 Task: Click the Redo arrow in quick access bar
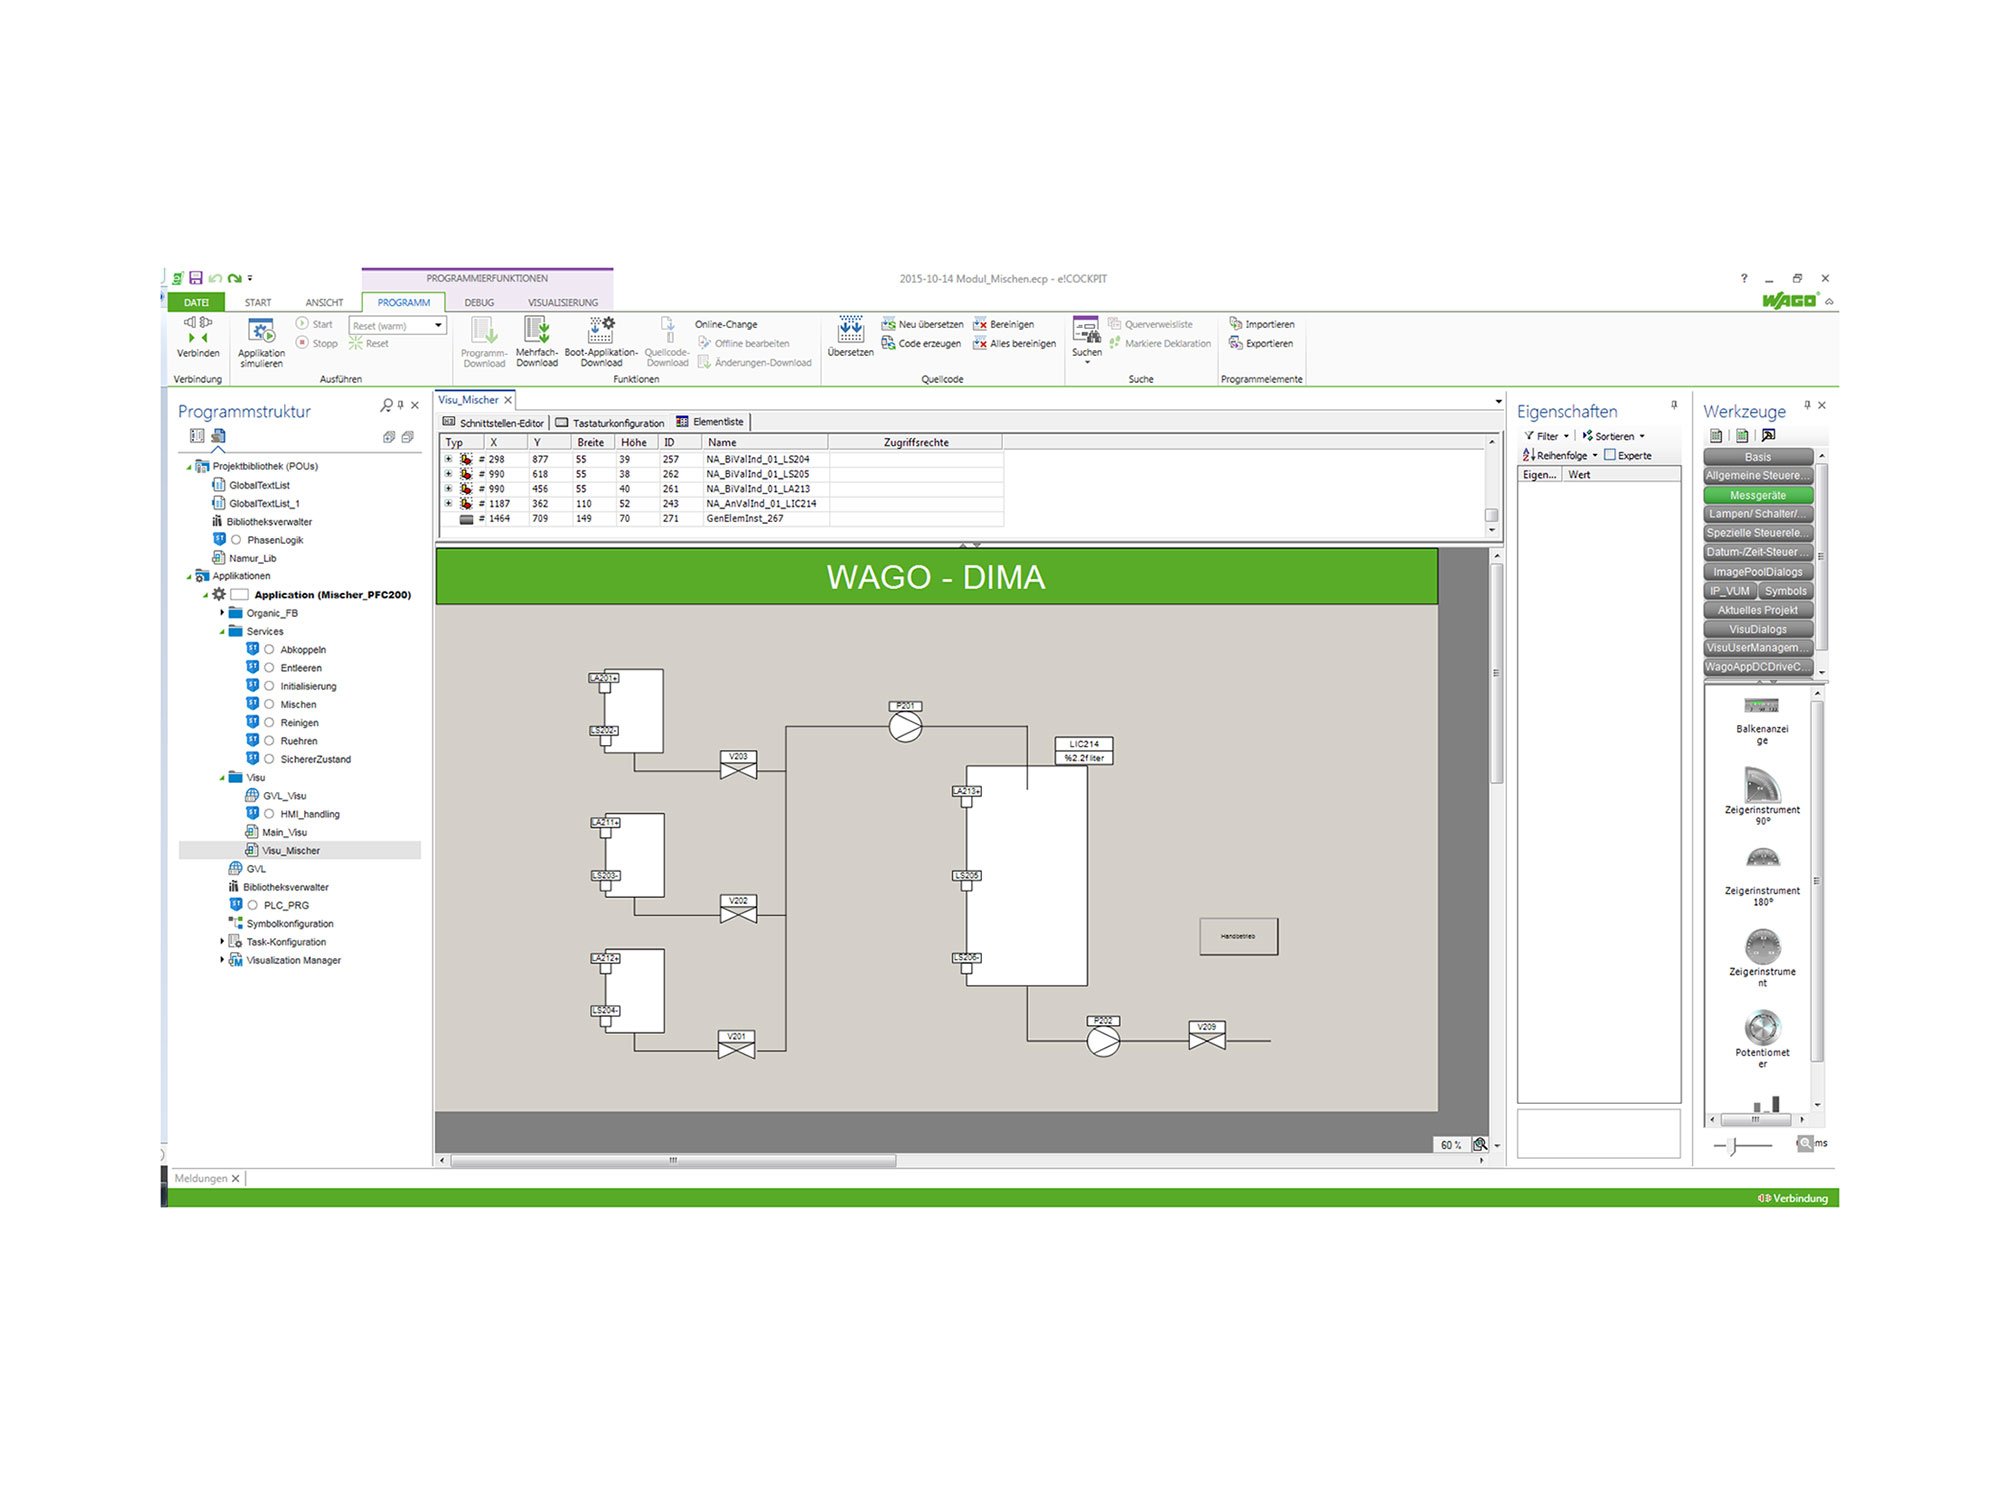coord(234,278)
